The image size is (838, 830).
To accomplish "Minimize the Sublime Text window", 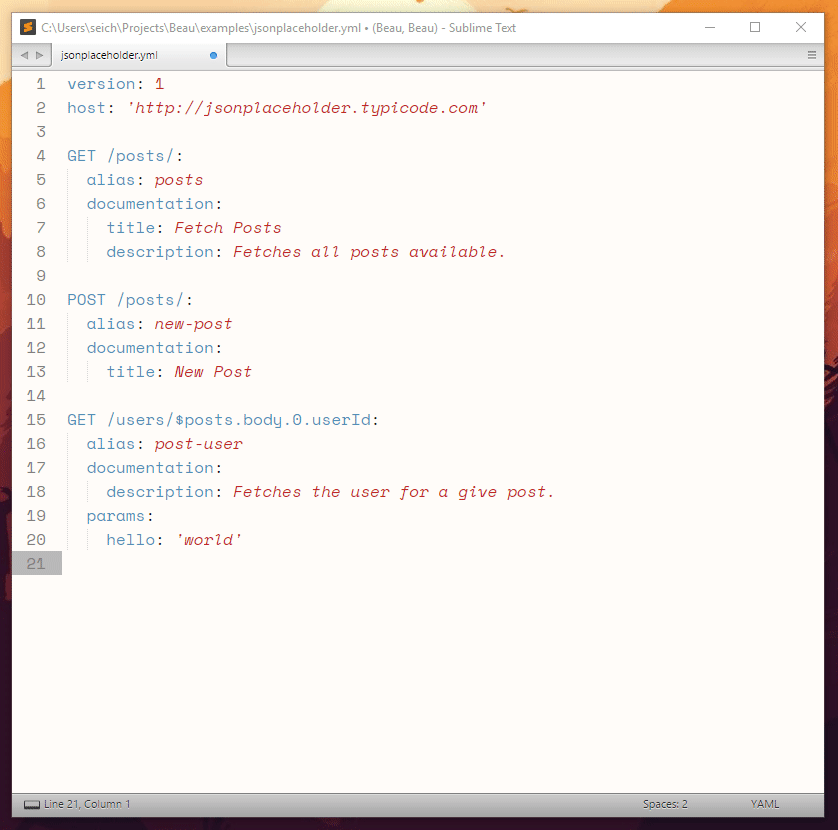I will click(709, 28).
